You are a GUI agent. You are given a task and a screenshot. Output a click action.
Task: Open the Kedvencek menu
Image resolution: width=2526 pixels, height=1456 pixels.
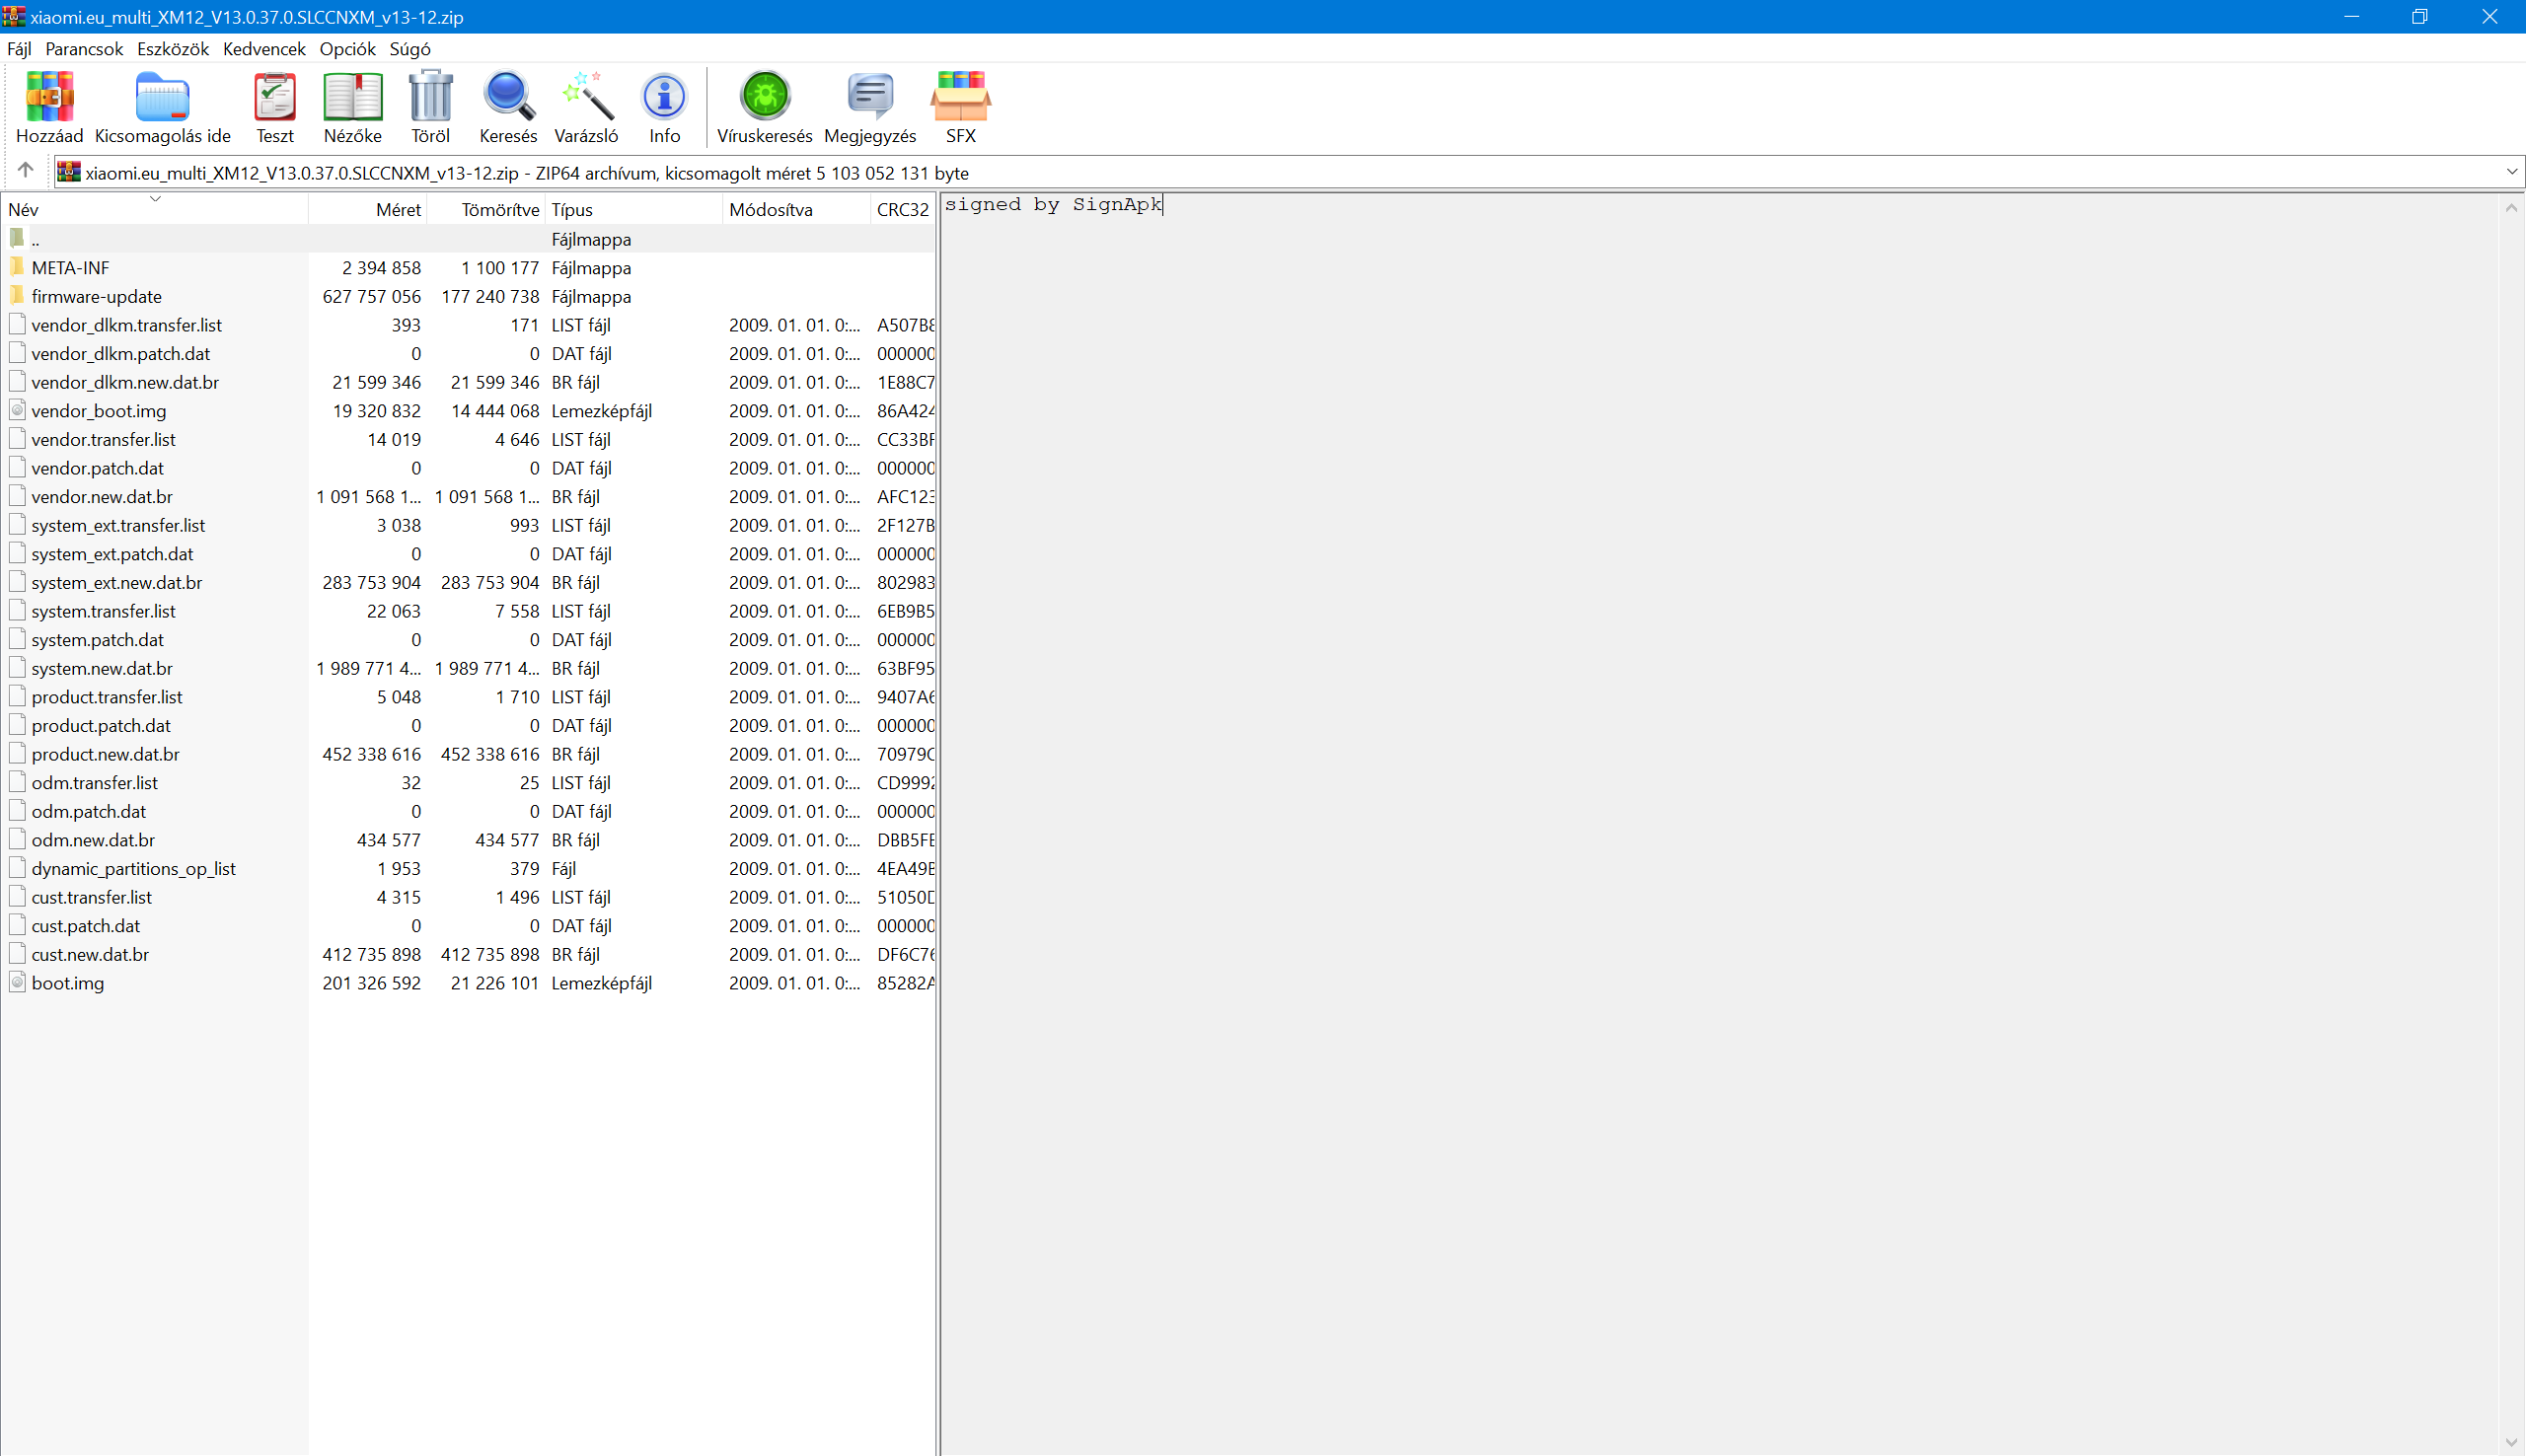264,49
